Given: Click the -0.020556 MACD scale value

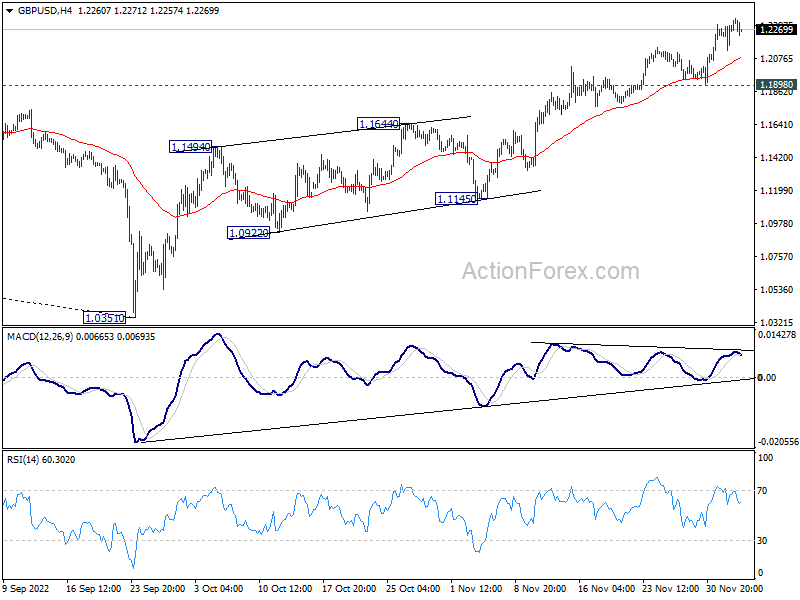Looking at the screenshot, I should tap(777, 442).
